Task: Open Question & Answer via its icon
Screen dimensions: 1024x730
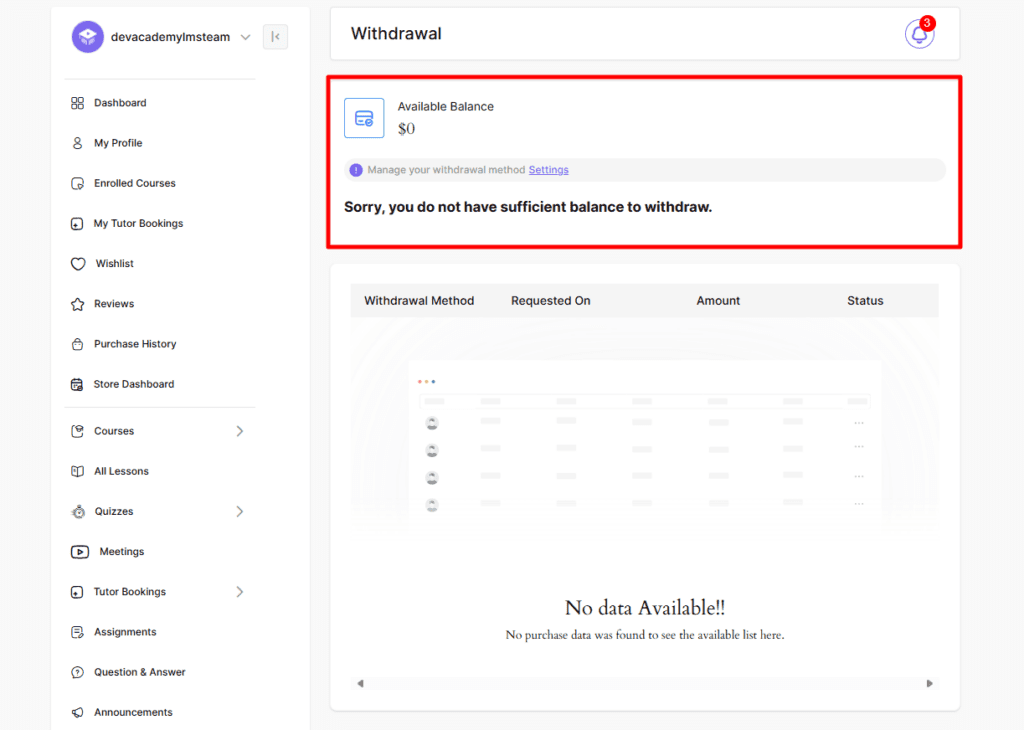Action: 77,671
